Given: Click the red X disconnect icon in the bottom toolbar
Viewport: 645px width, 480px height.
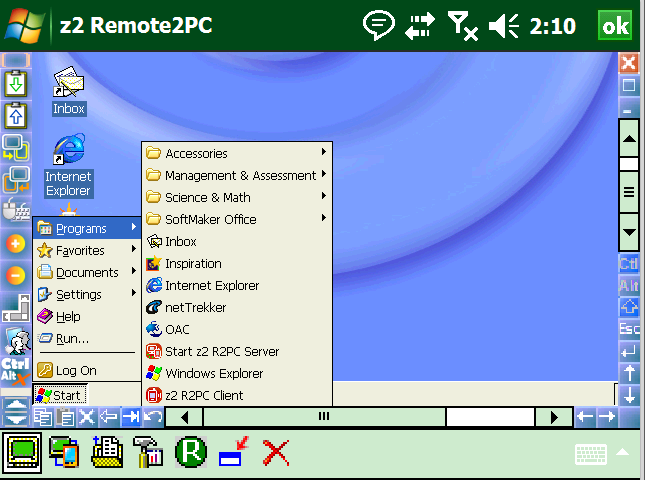Looking at the screenshot, I should (x=276, y=452).
